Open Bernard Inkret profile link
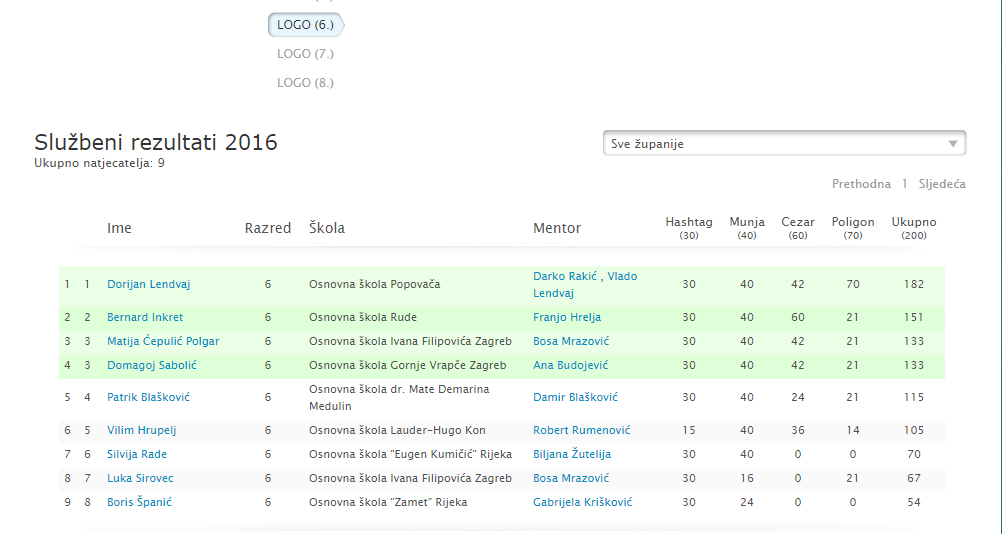 point(145,317)
